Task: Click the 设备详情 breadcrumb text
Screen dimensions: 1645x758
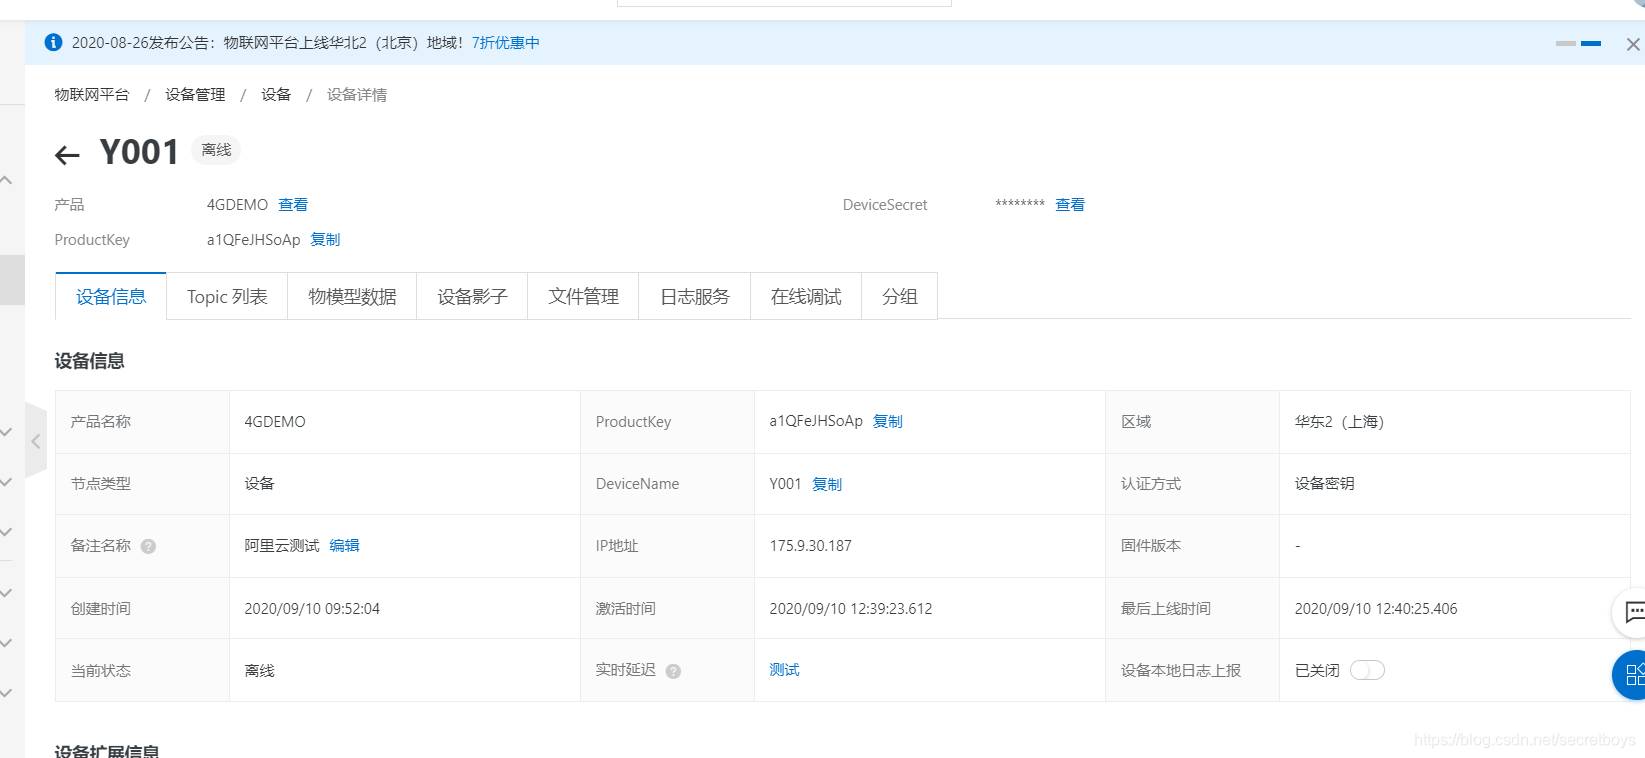Action: point(357,94)
